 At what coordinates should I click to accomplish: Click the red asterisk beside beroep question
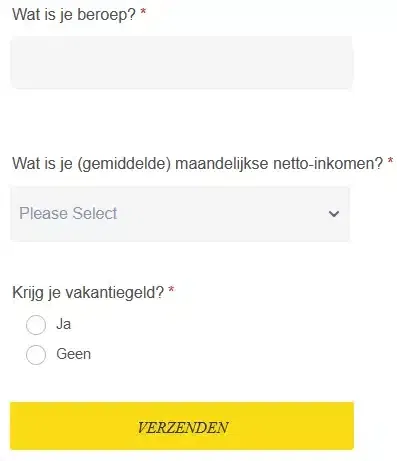pos(143,12)
